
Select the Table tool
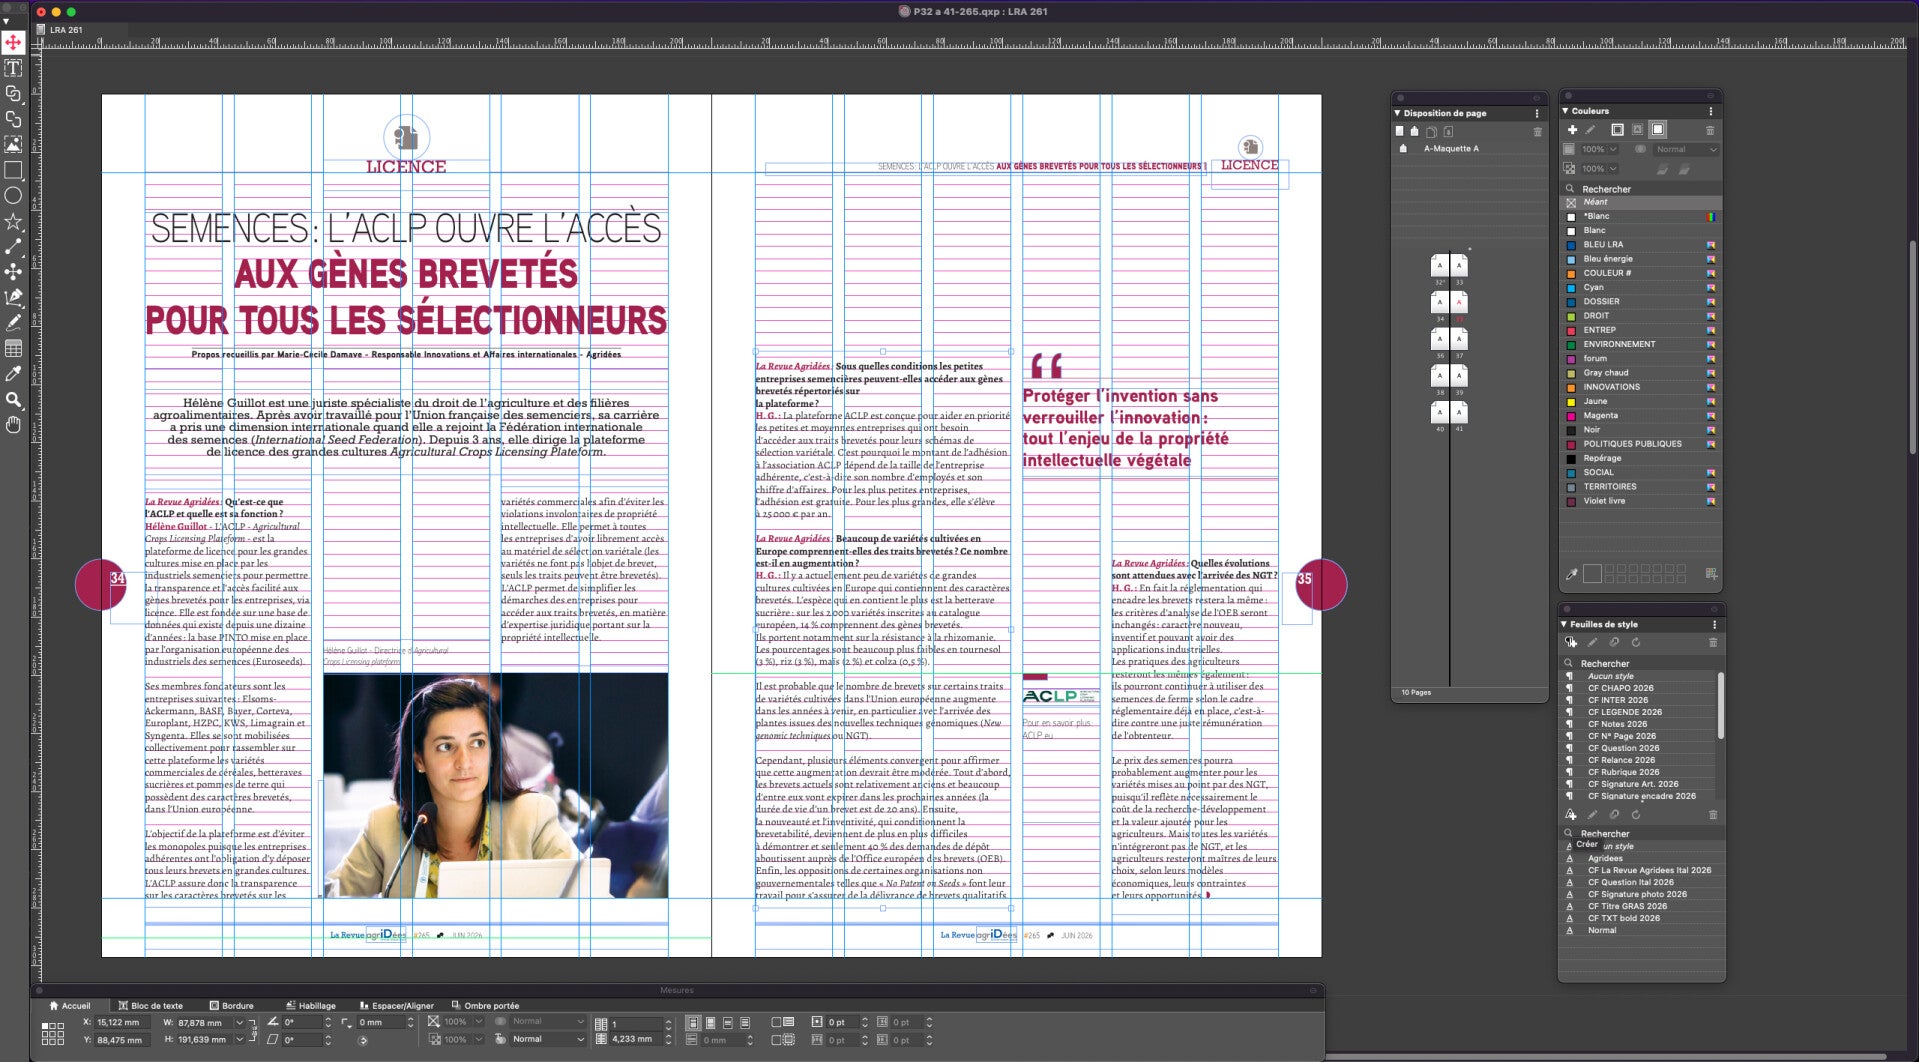(x=13, y=349)
